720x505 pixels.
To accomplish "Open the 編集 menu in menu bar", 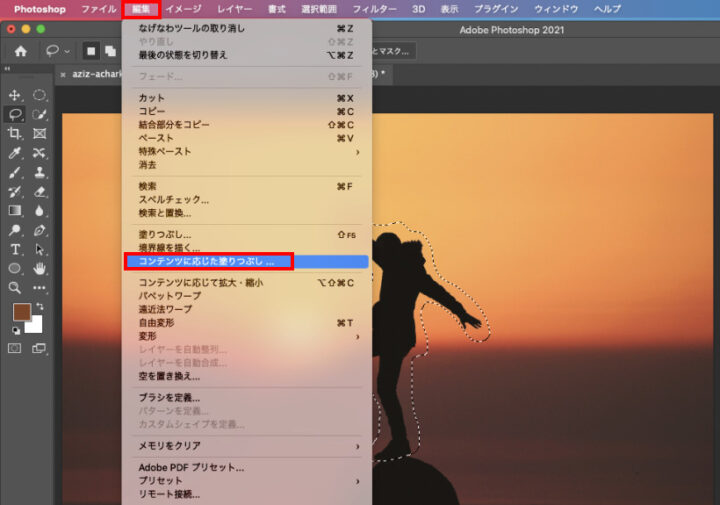I will click(141, 9).
